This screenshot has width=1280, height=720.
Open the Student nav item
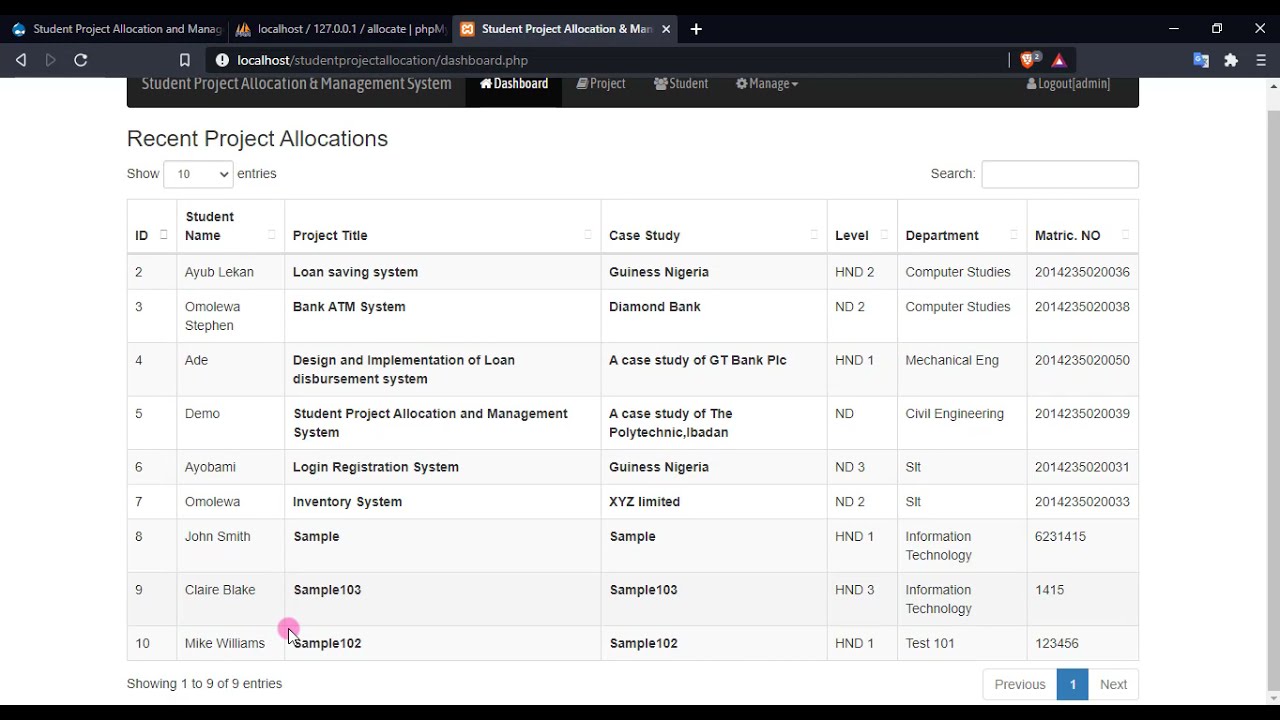[x=681, y=84]
